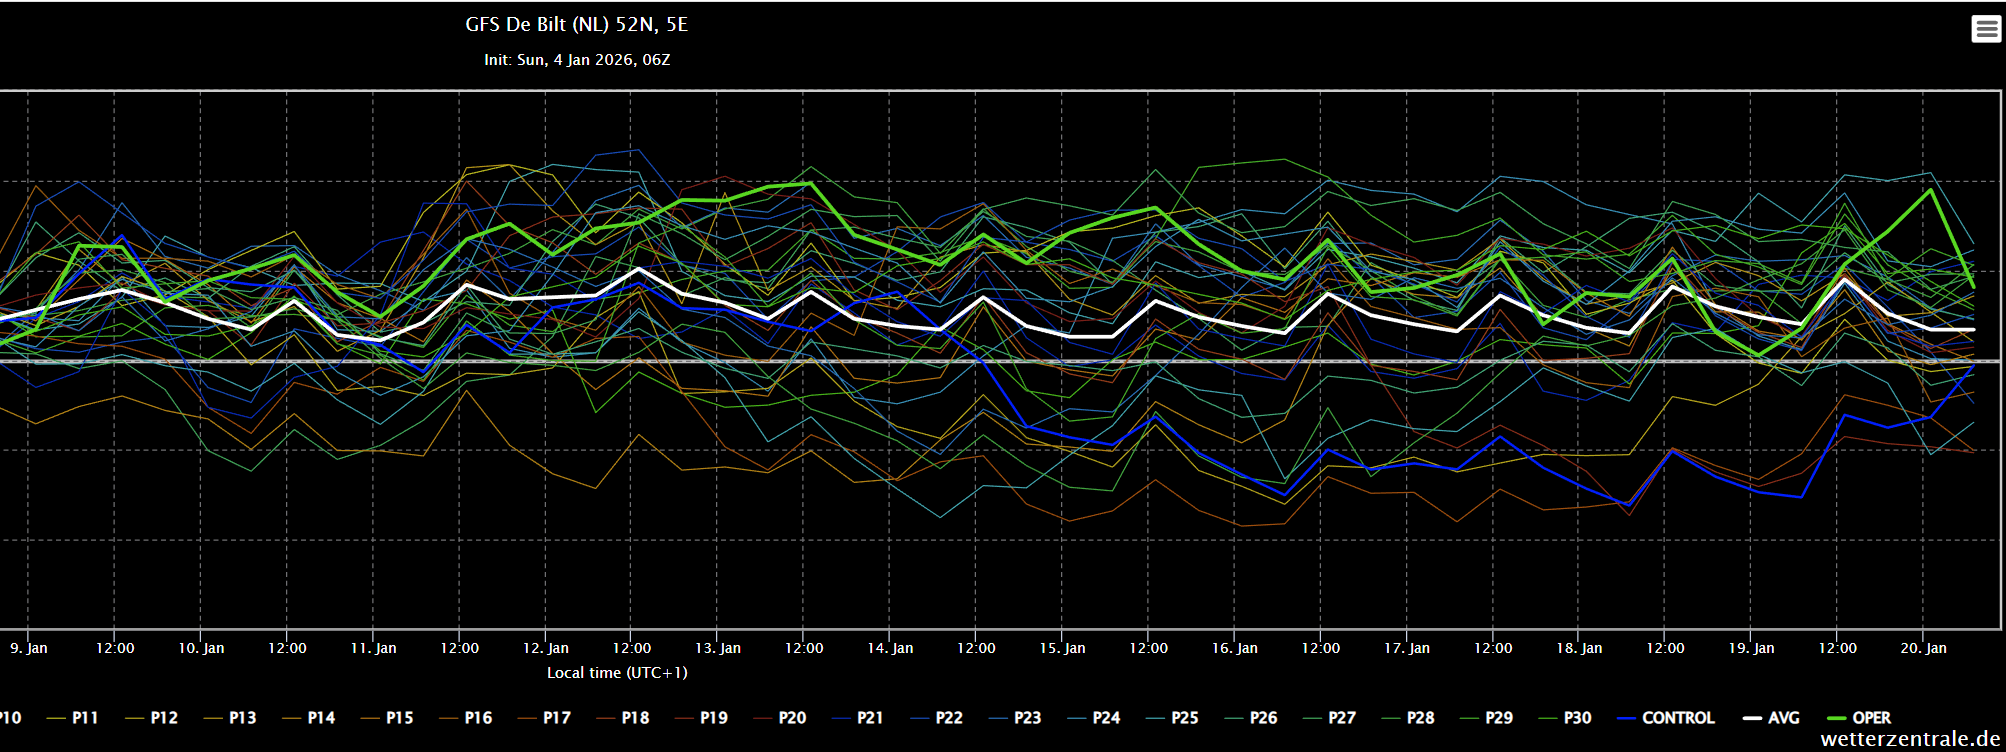Toggle legend entry P15
The width and height of the screenshot is (2006, 752).
(387, 718)
